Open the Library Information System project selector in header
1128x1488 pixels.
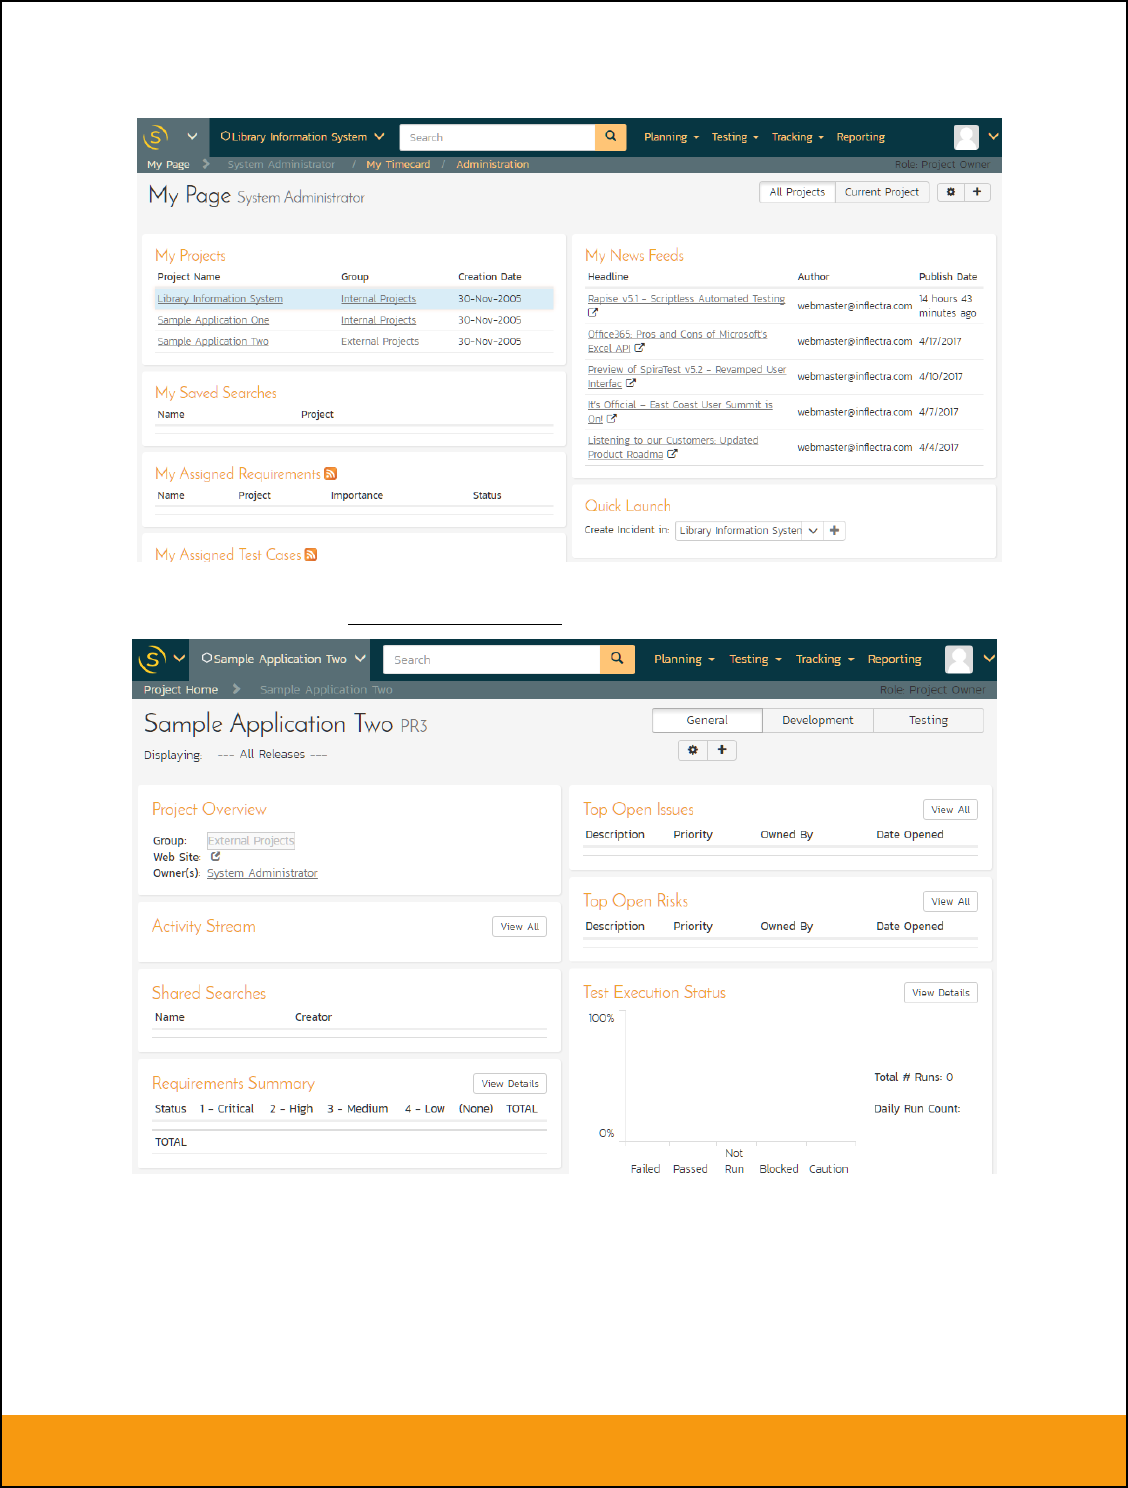[x=302, y=137]
